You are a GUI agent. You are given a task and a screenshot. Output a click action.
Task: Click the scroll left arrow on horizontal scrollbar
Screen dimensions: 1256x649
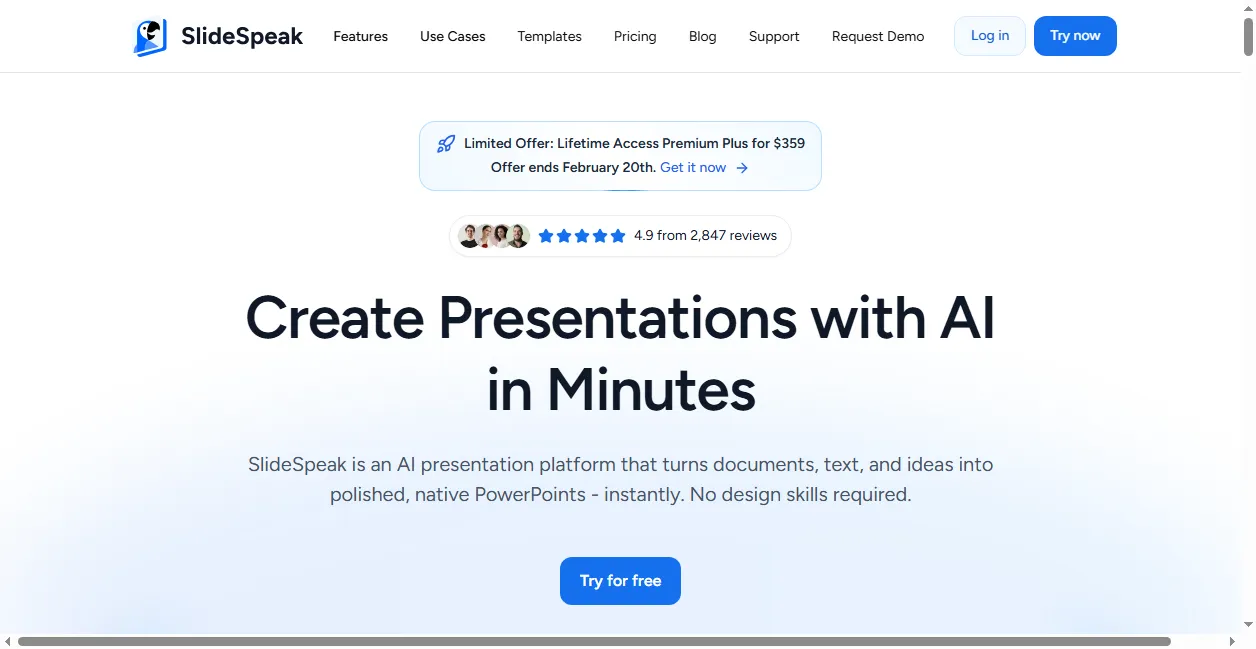tap(8, 641)
